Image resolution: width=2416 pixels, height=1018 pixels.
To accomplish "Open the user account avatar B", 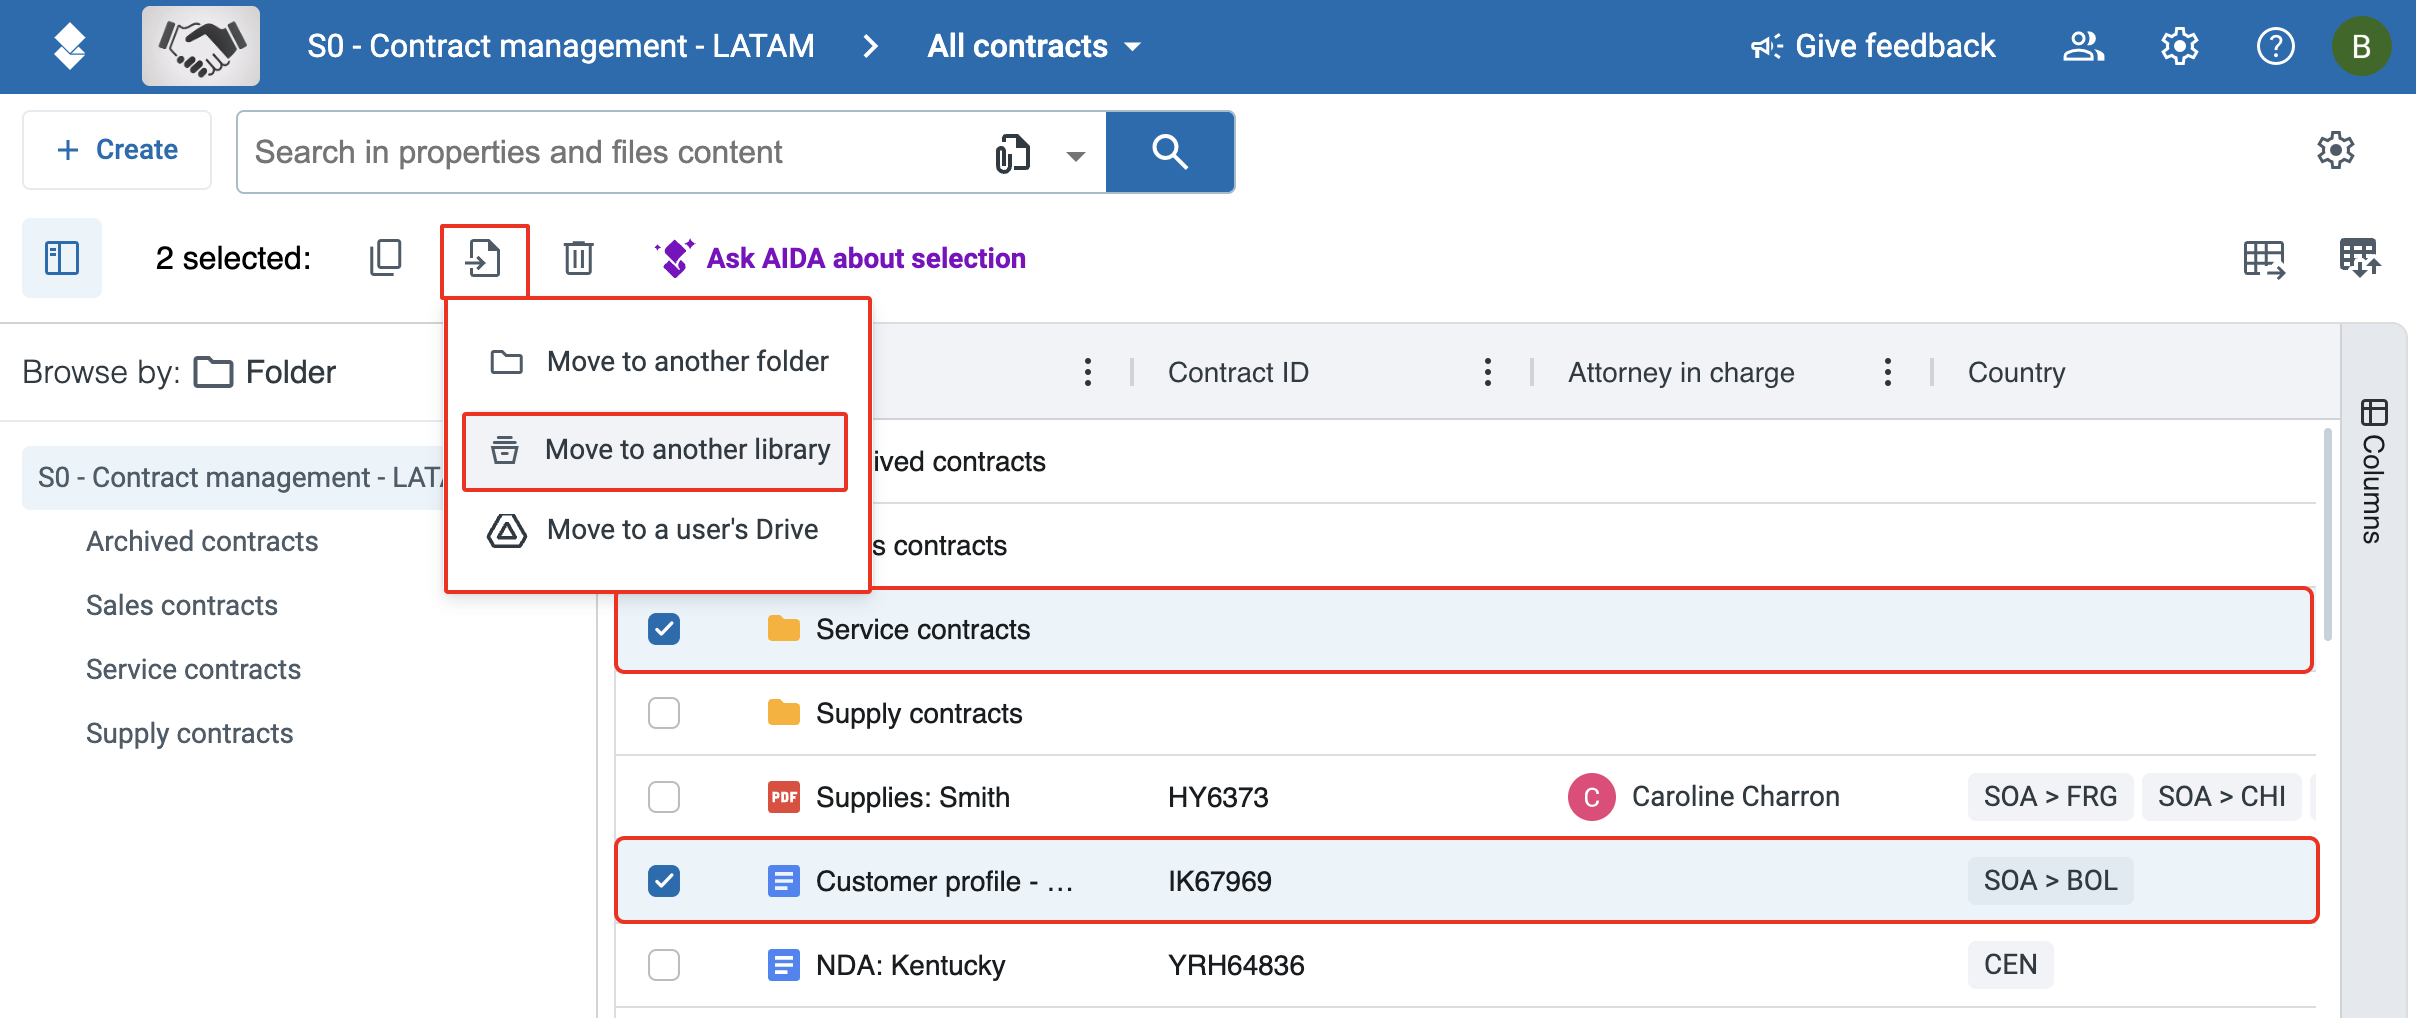I will point(2362,46).
